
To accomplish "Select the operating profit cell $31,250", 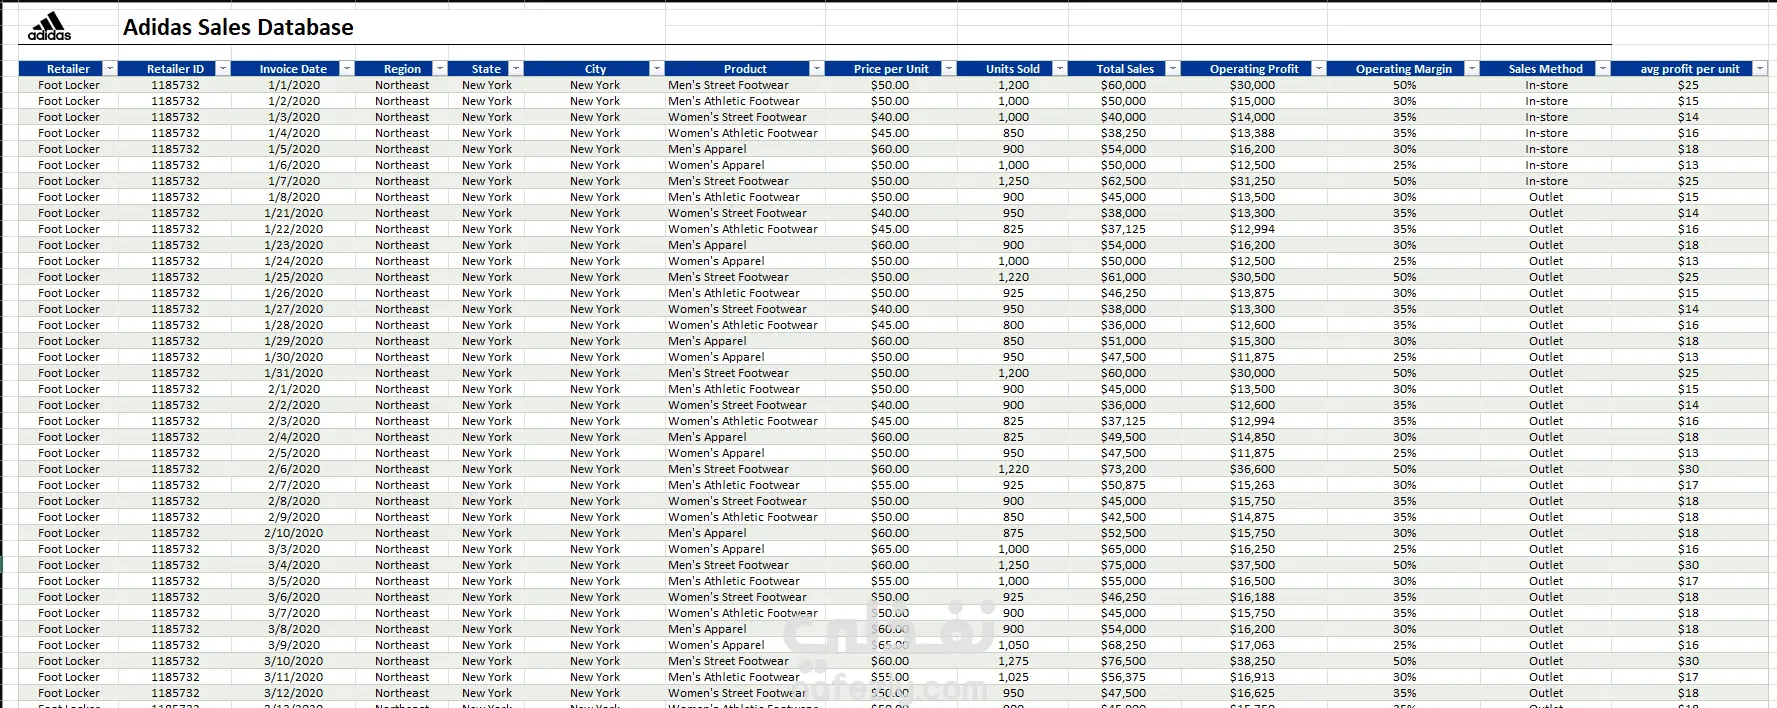I will pyautogui.click(x=1253, y=181).
